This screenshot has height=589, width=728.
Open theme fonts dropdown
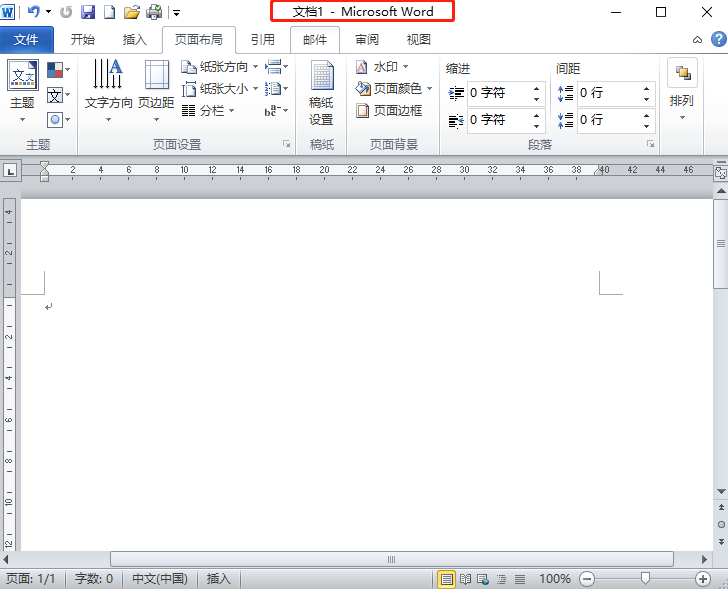[58, 96]
